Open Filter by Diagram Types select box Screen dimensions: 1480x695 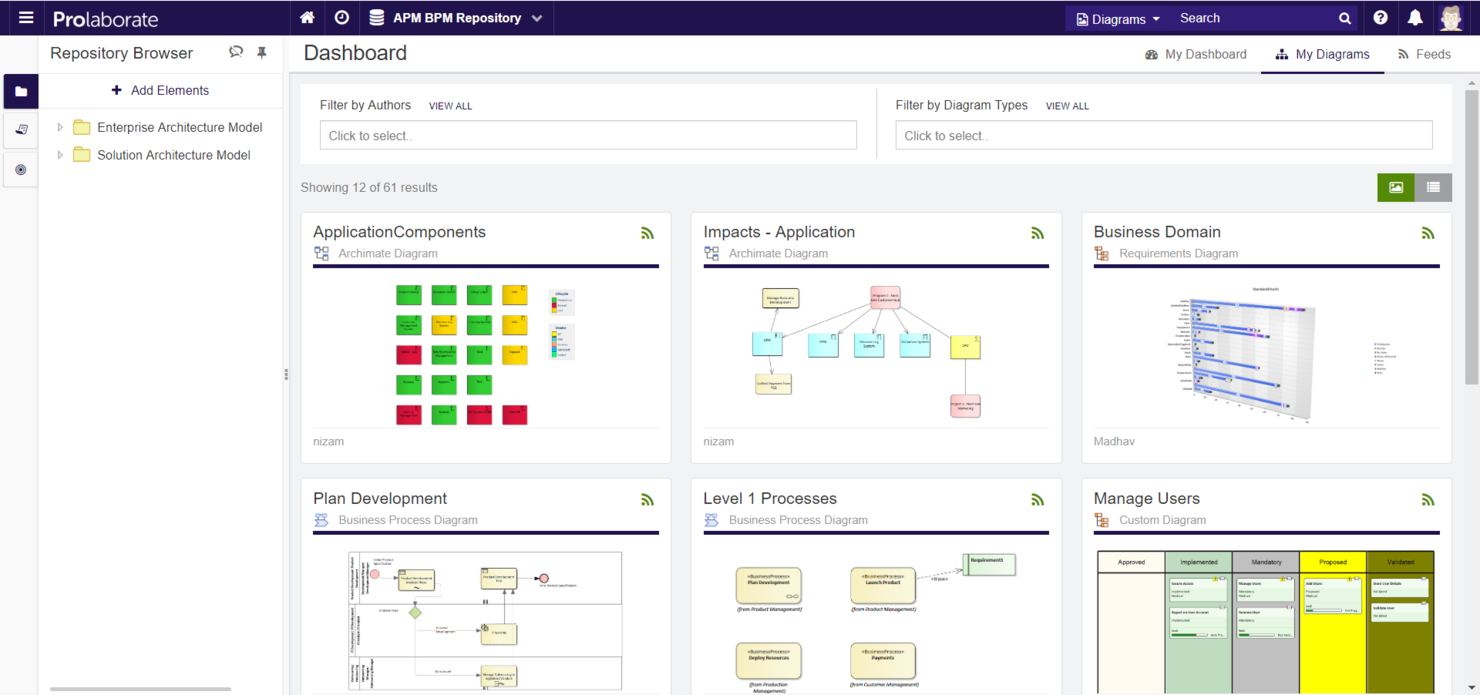[1164, 135]
